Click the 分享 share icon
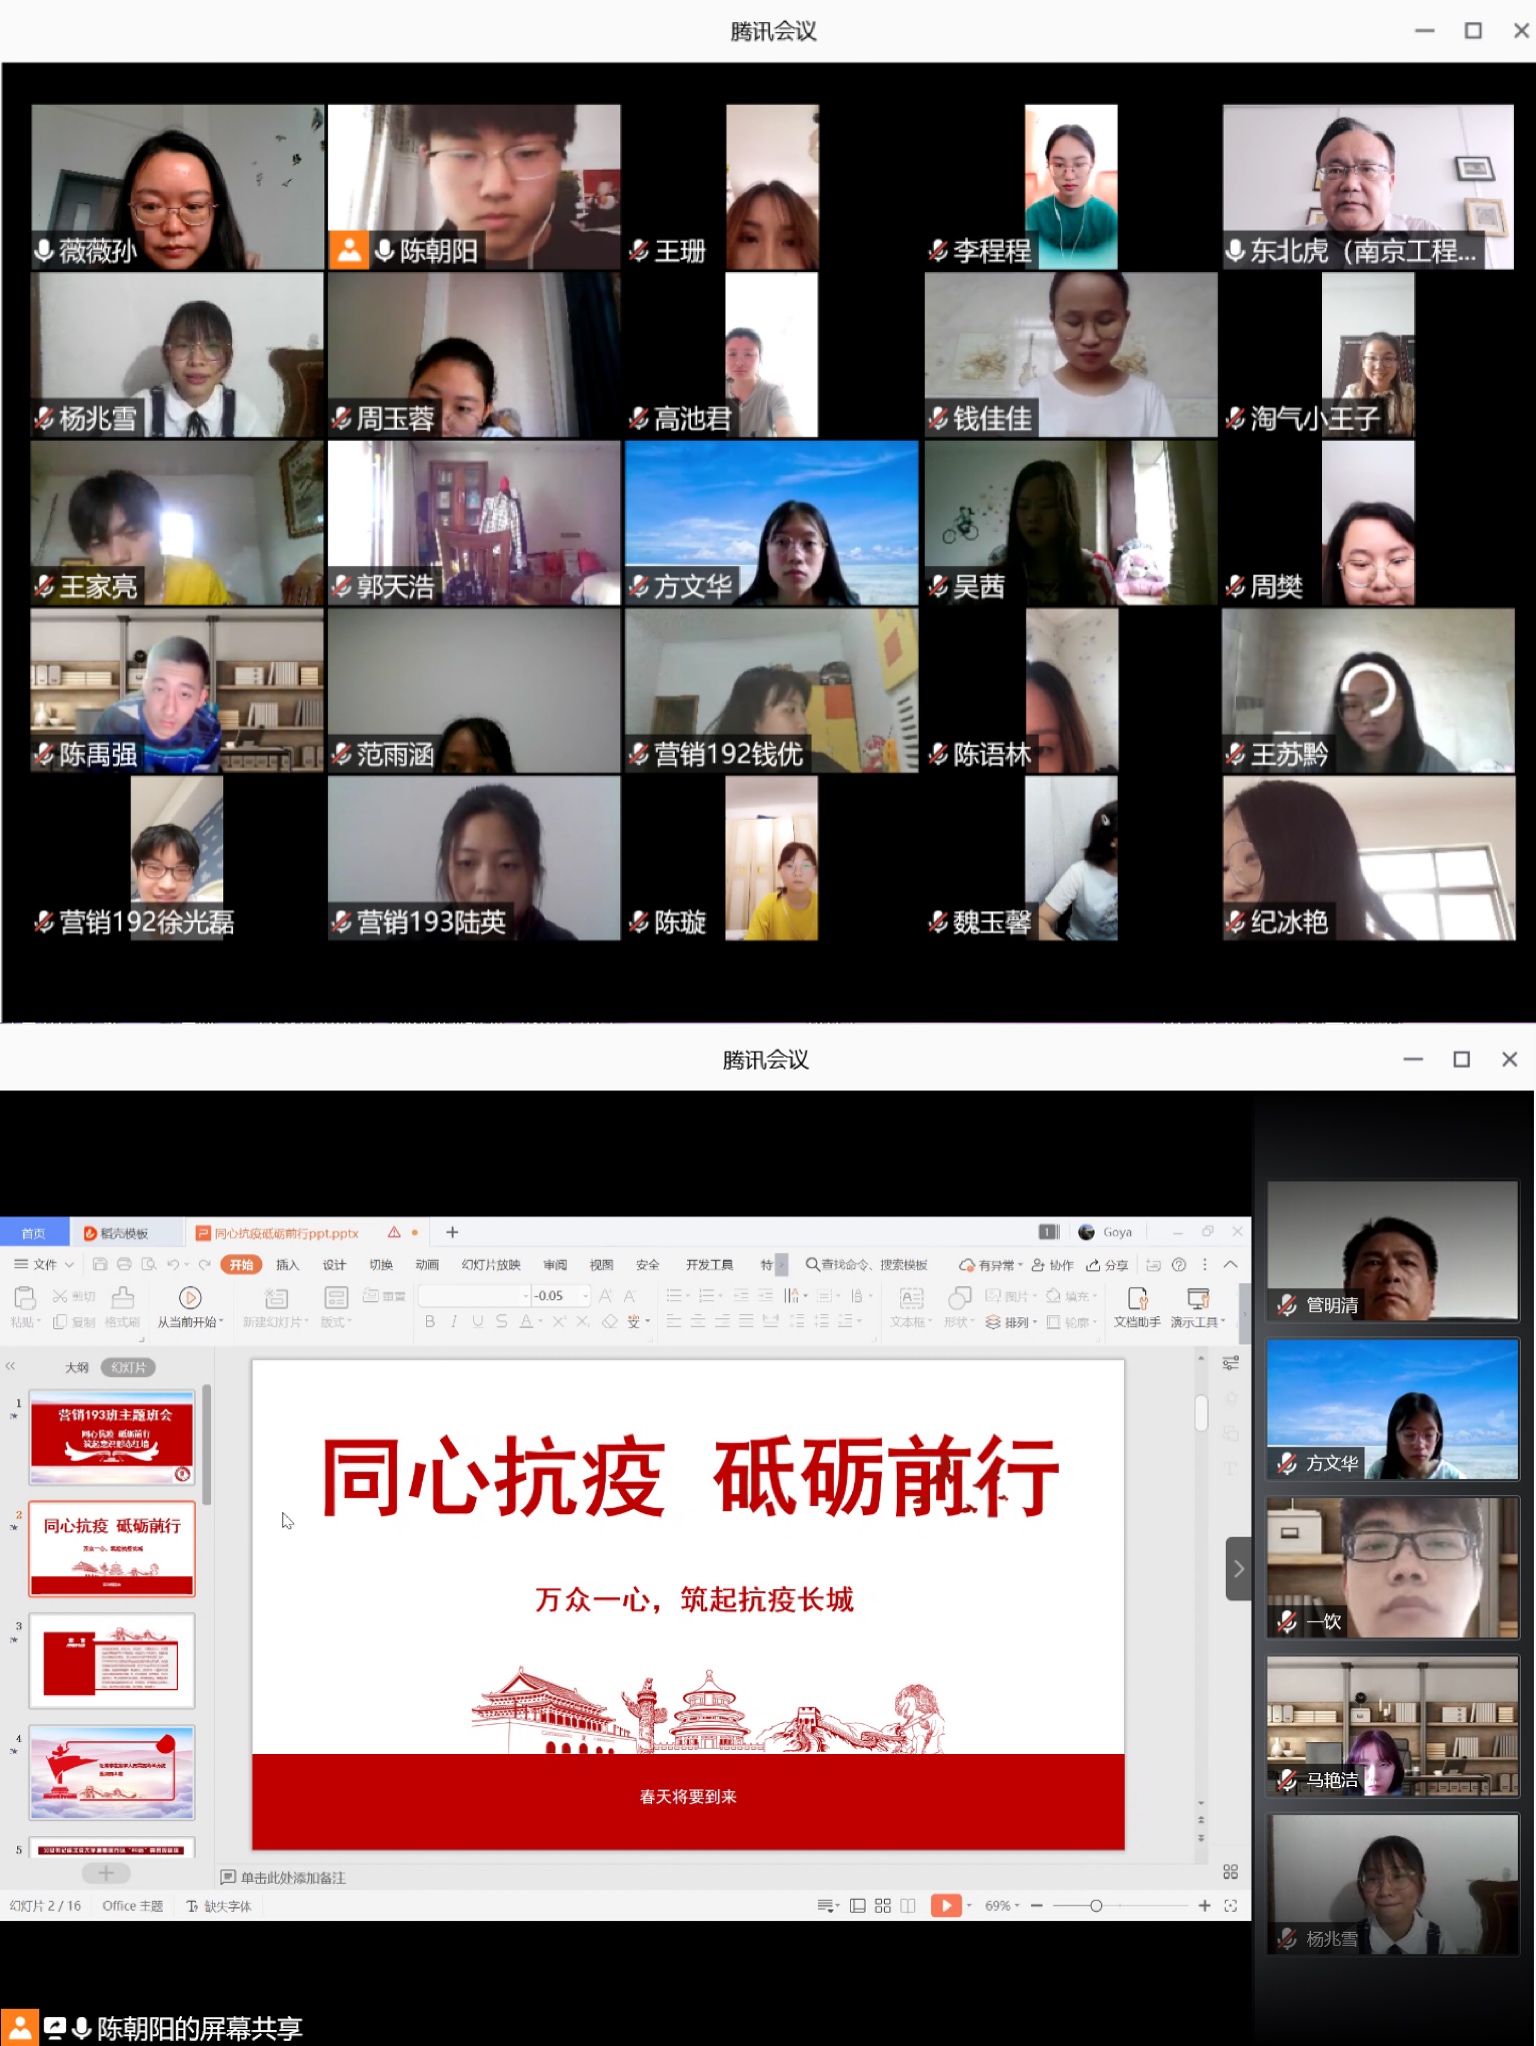 coord(1107,1265)
